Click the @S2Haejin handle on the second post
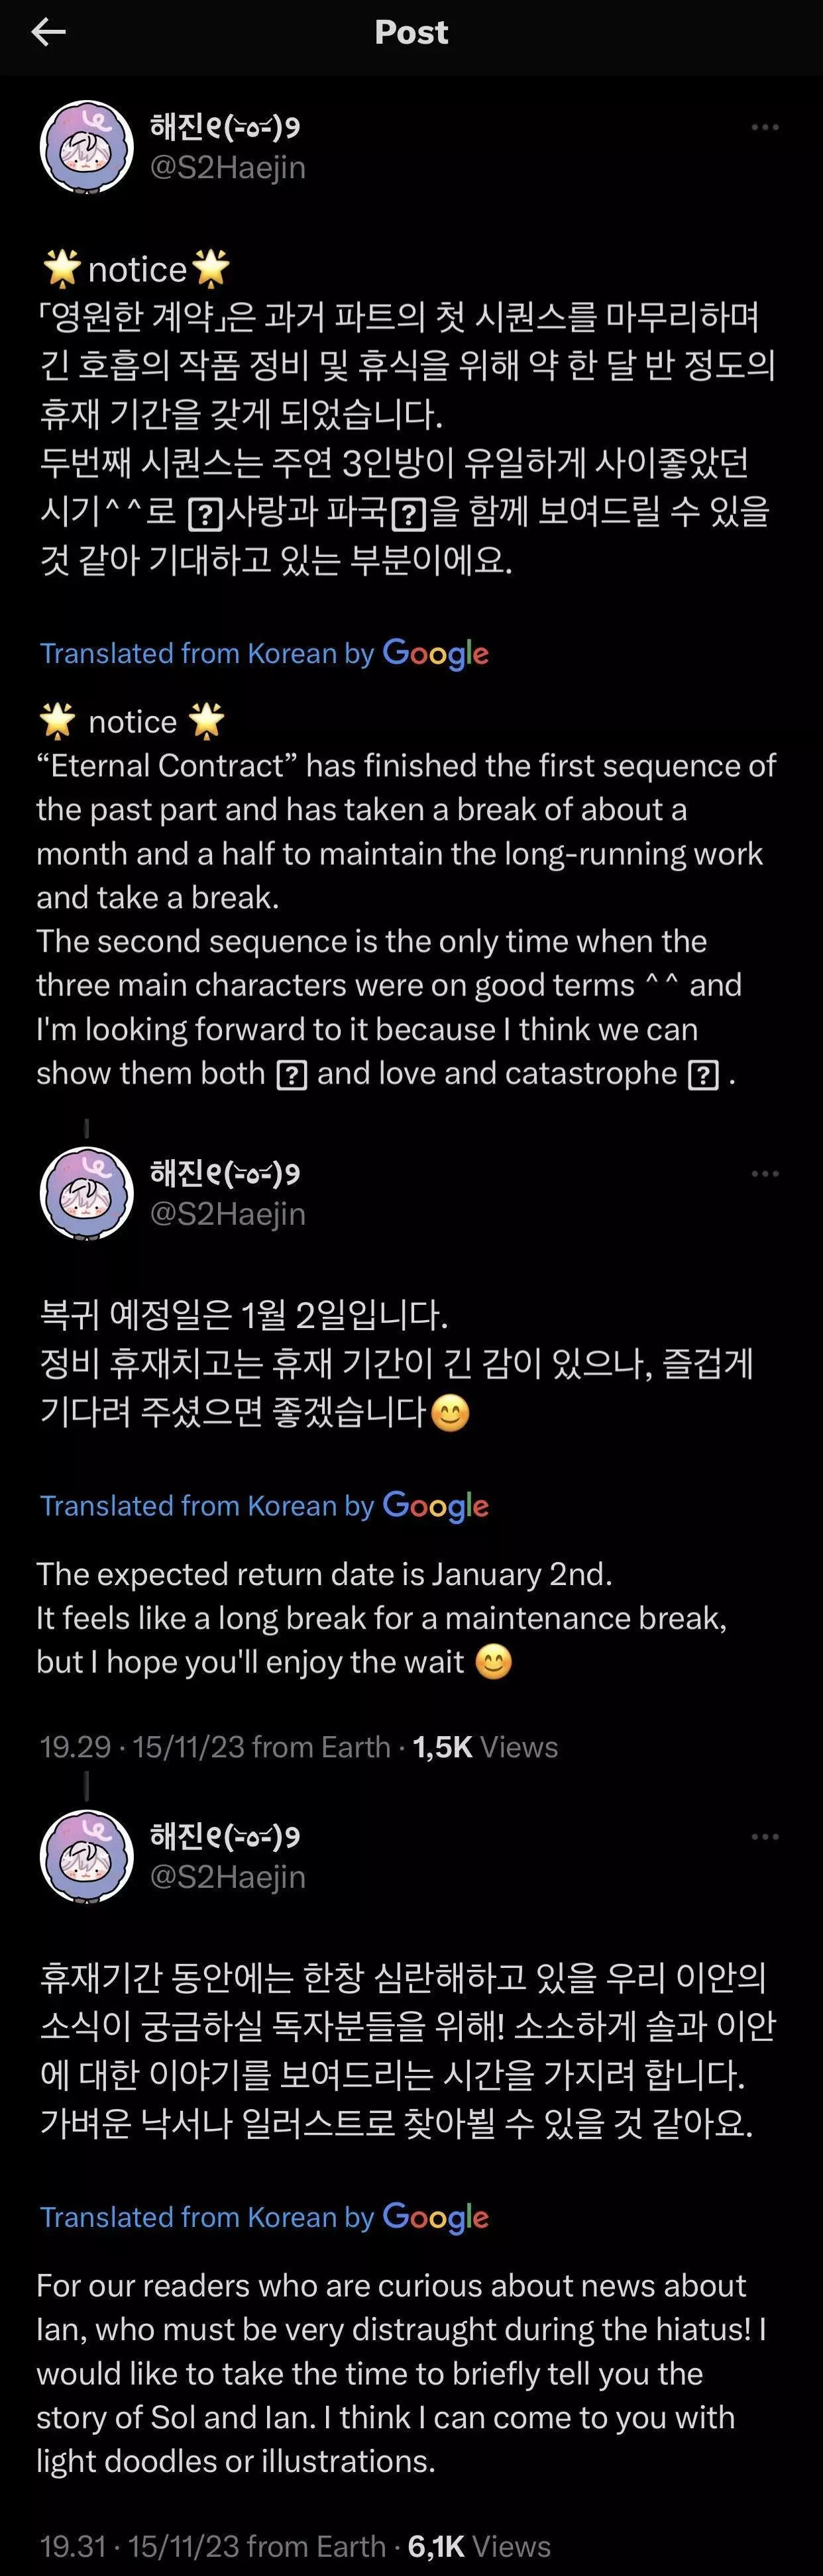 [227, 1213]
